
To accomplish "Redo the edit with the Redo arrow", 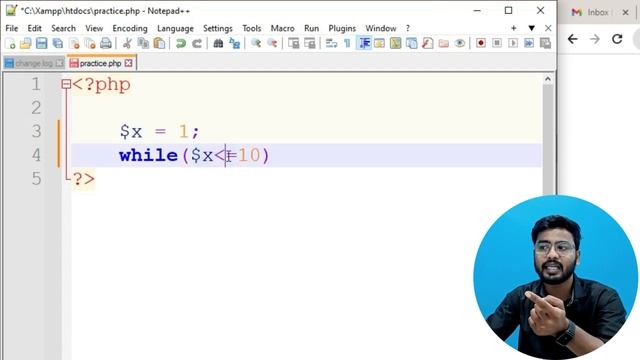I will pos(197,43).
